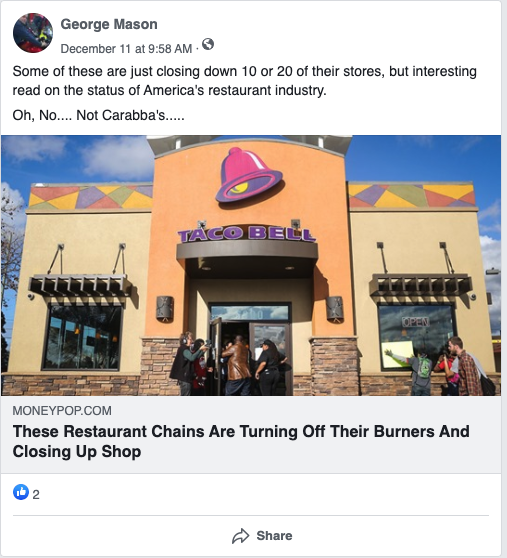Click the OPEN sign in window
The width and height of the screenshot is (507, 558).
coord(416,322)
